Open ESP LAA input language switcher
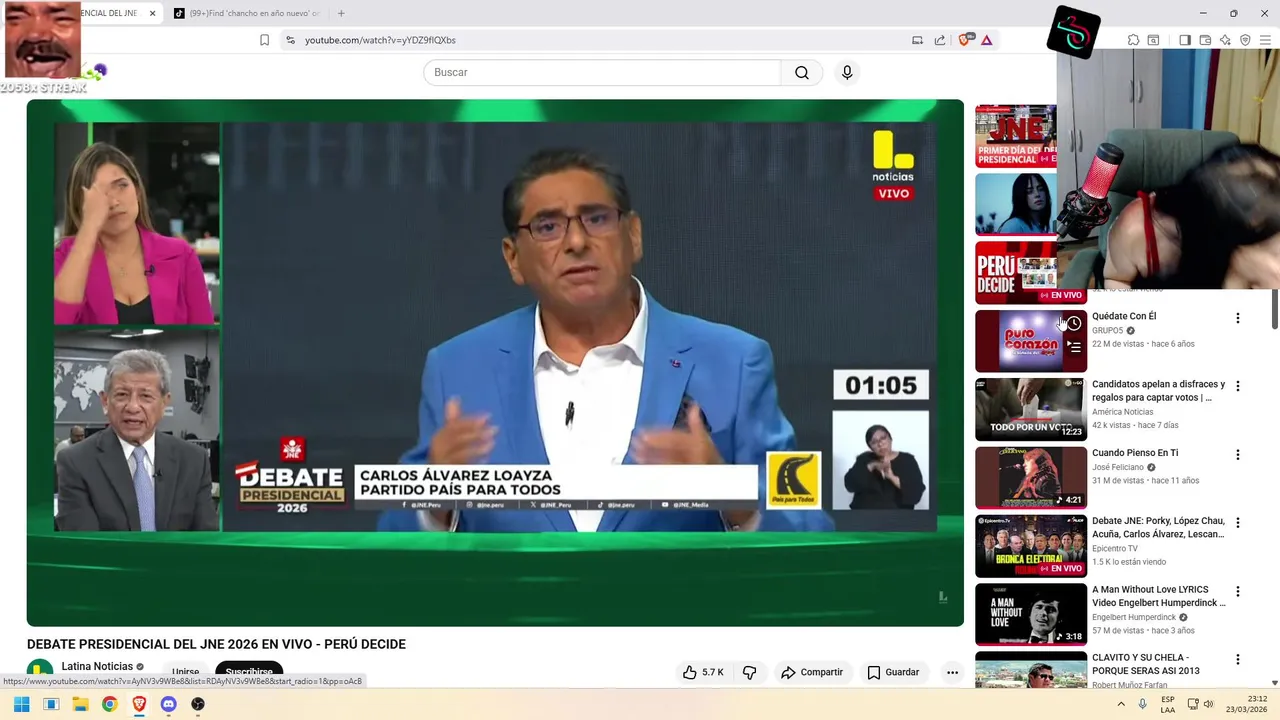Screen dimensions: 1280x720 tap(1168, 704)
